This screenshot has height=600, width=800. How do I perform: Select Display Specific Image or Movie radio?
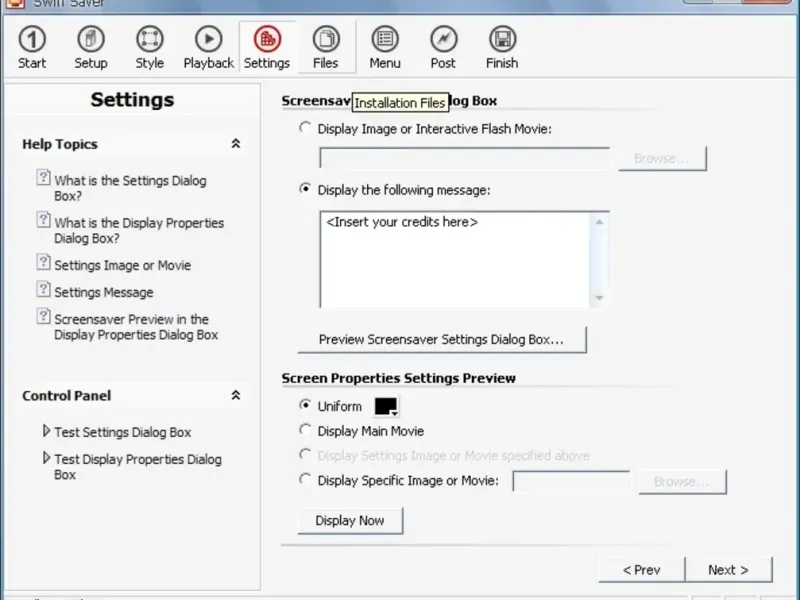[305, 479]
